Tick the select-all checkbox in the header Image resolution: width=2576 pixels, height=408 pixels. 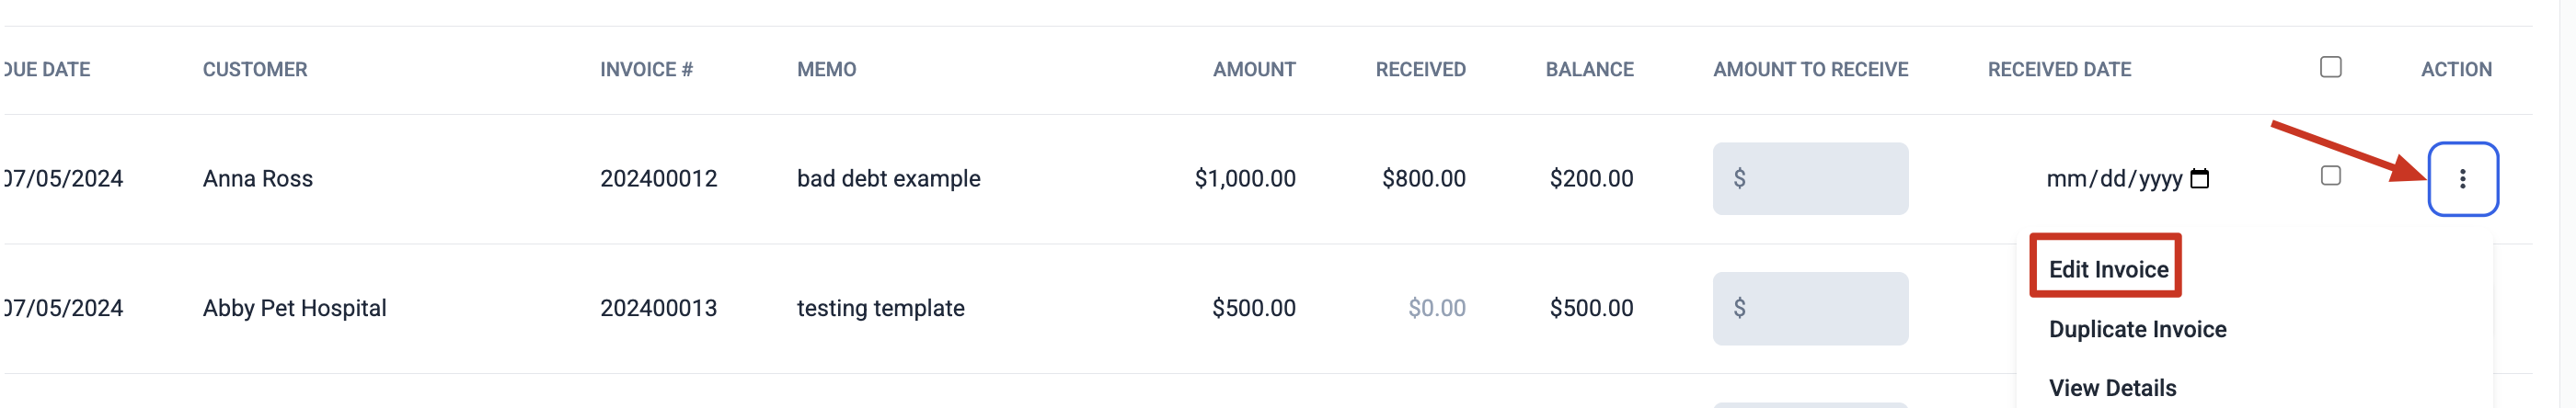click(2330, 67)
